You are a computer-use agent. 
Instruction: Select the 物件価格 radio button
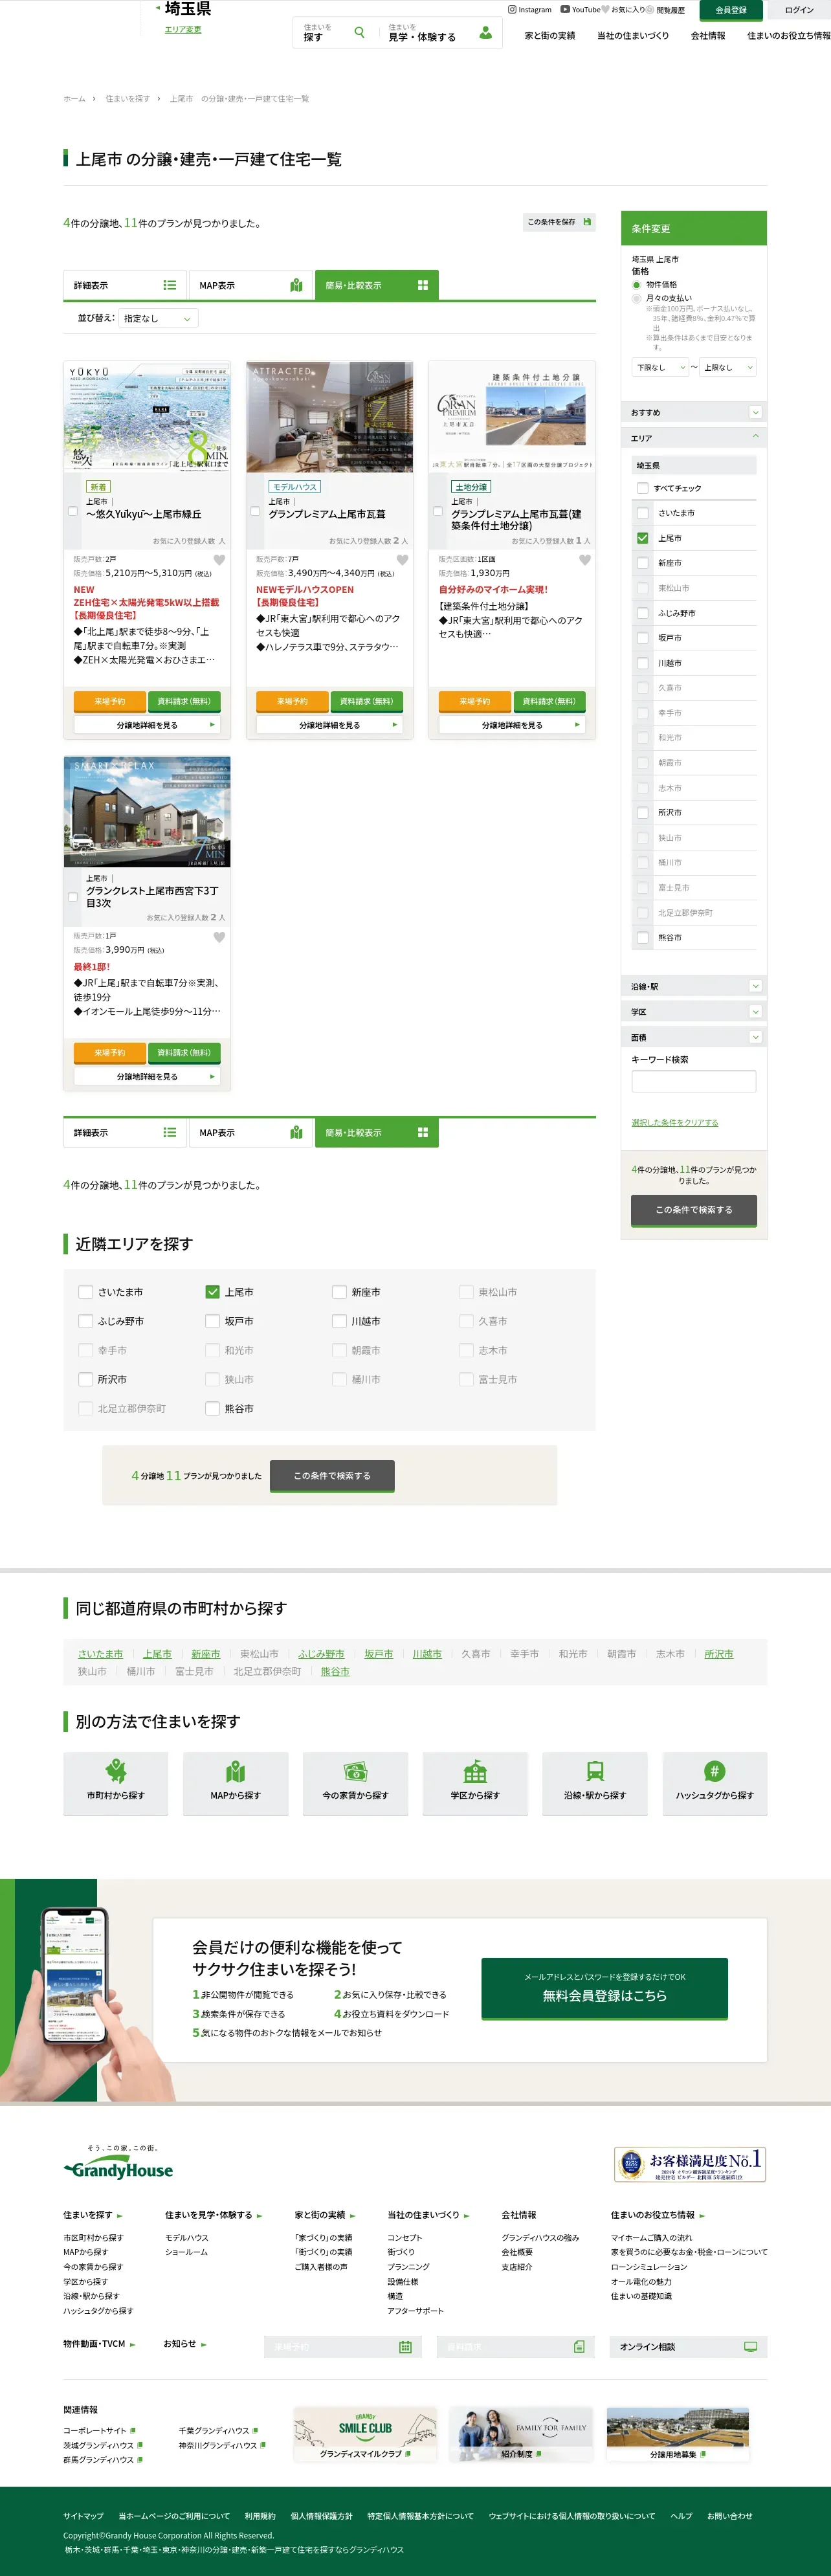636,285
